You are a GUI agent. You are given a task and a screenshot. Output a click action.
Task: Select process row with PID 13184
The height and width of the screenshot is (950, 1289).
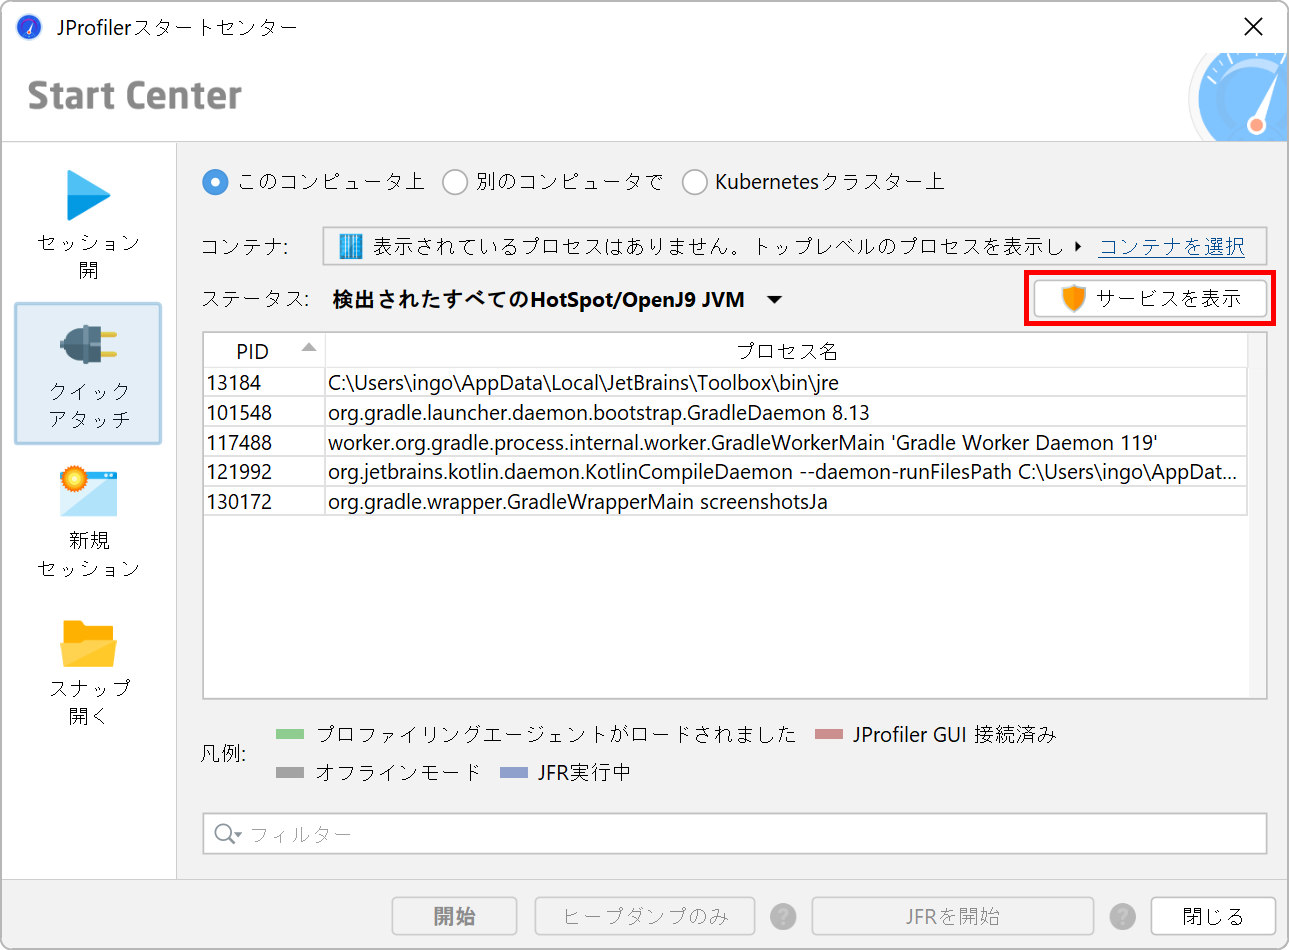tap(725, 383)
